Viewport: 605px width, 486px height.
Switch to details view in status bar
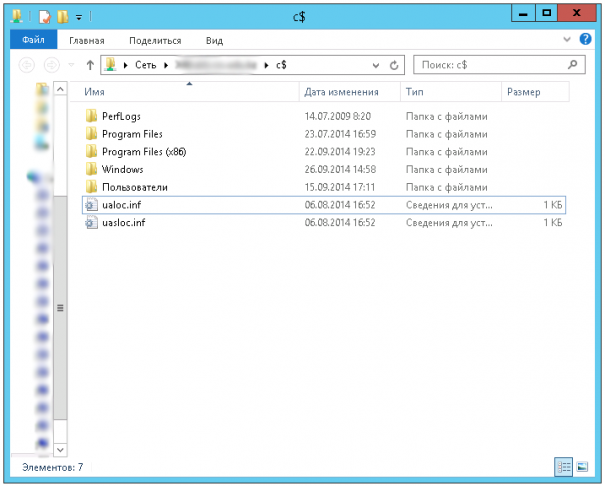pyautogui.click(x=561, y=467)
